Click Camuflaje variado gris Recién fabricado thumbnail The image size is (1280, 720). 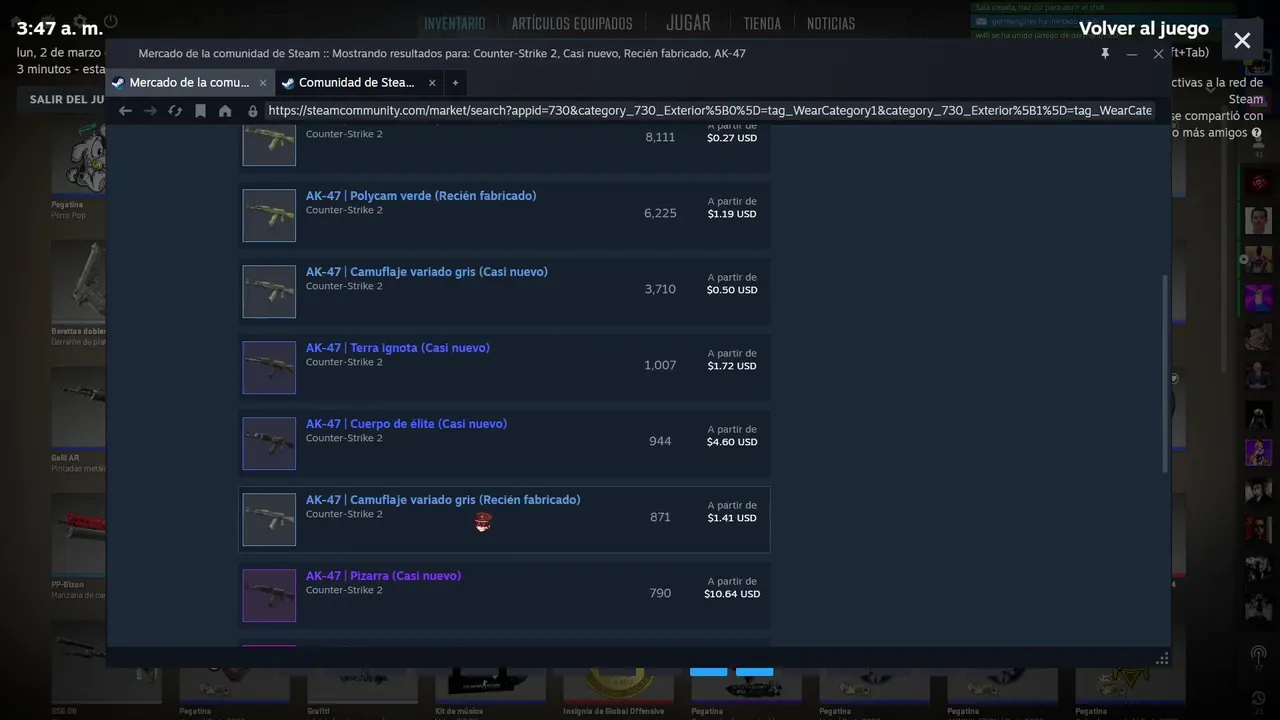[x=269, y=519]
